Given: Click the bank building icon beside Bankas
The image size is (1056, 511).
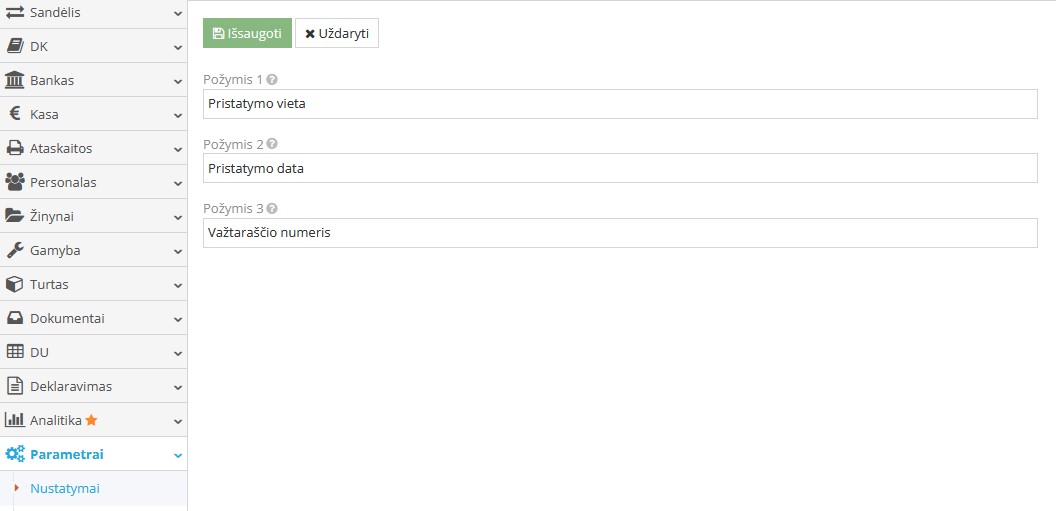Looking at the screenshot, I should [x=15, y=80].
